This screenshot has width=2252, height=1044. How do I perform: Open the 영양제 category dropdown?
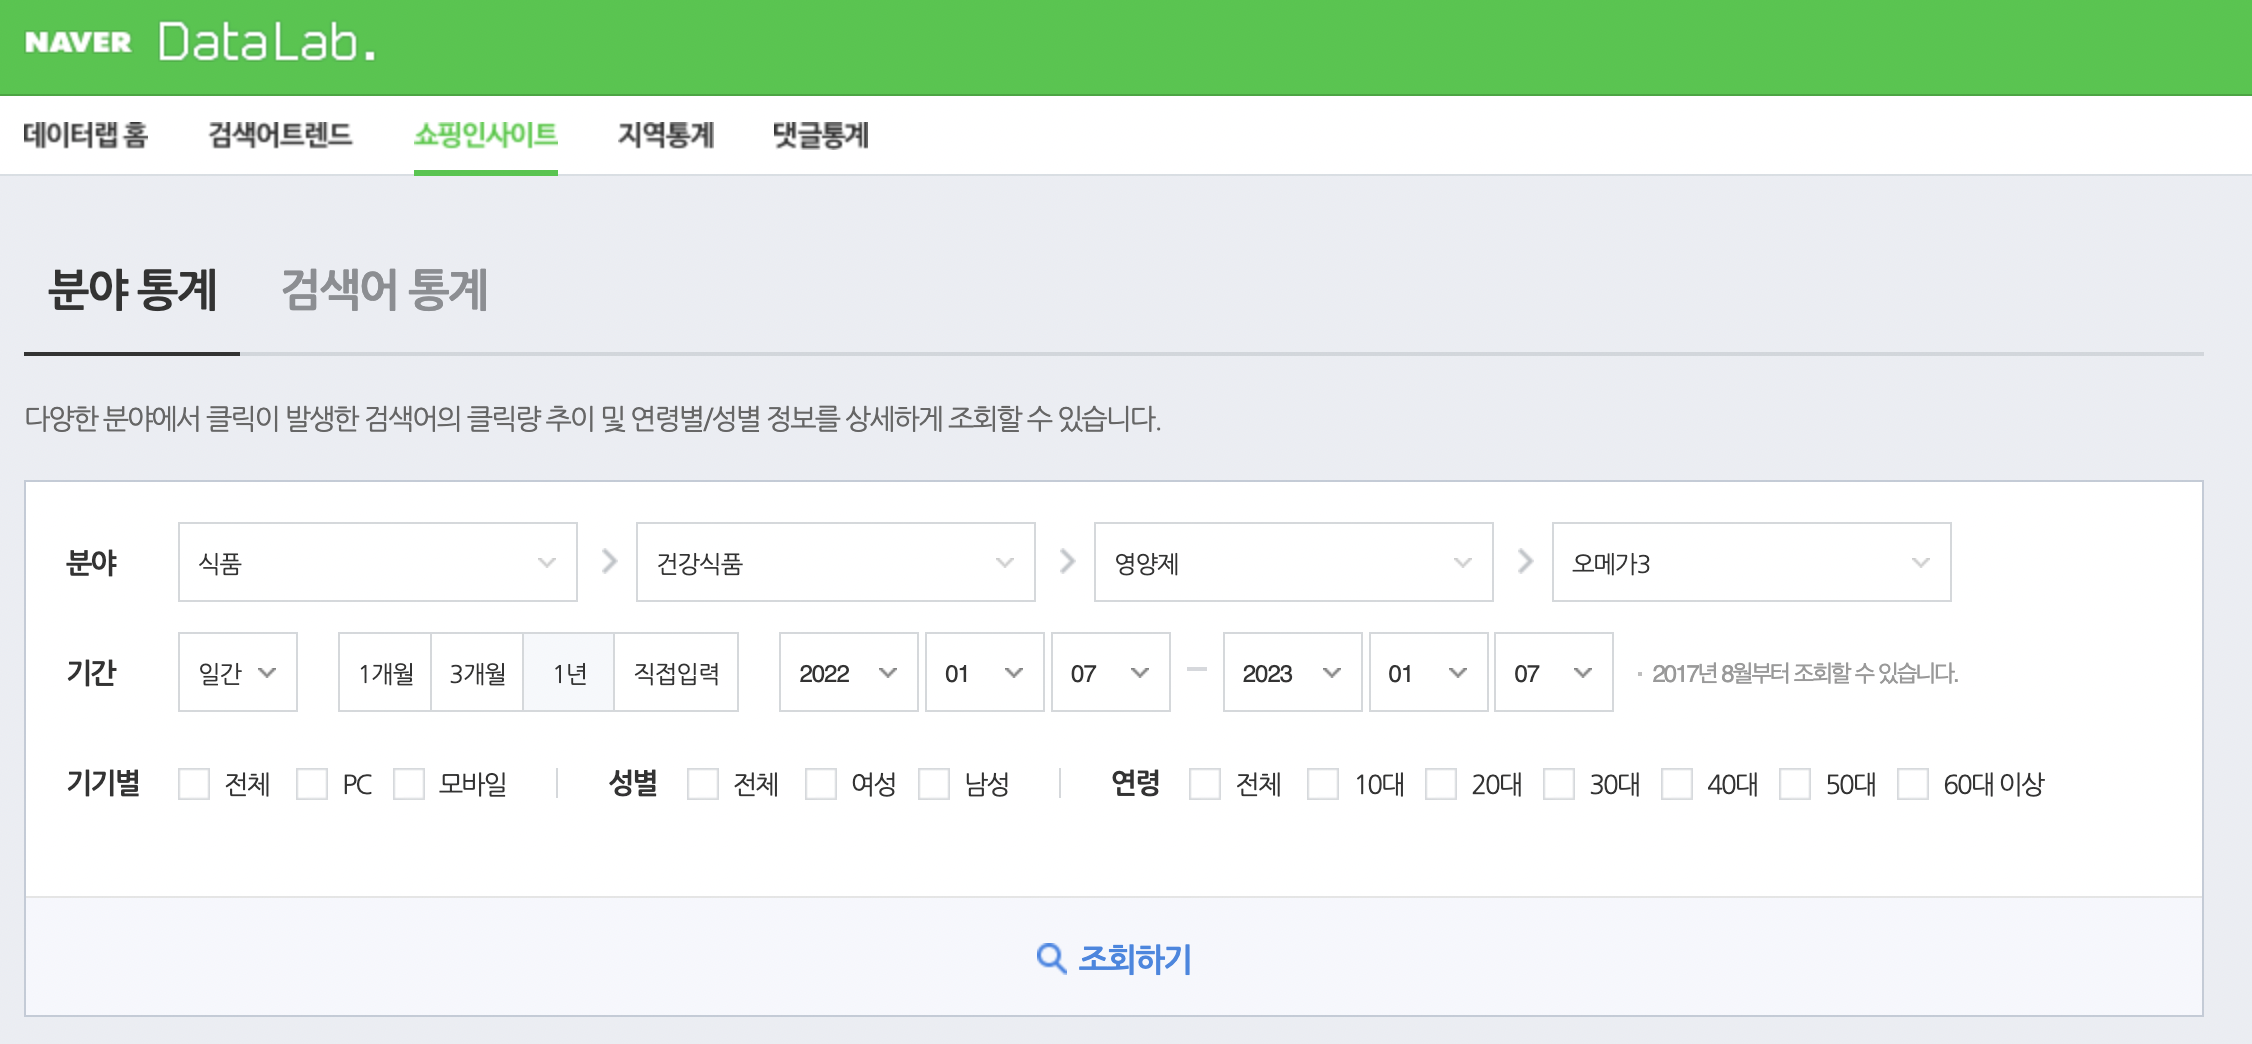tap(1294, 562)
